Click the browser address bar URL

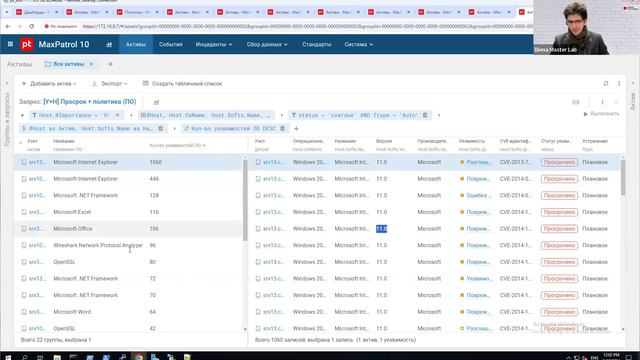[x=306, y=26]
